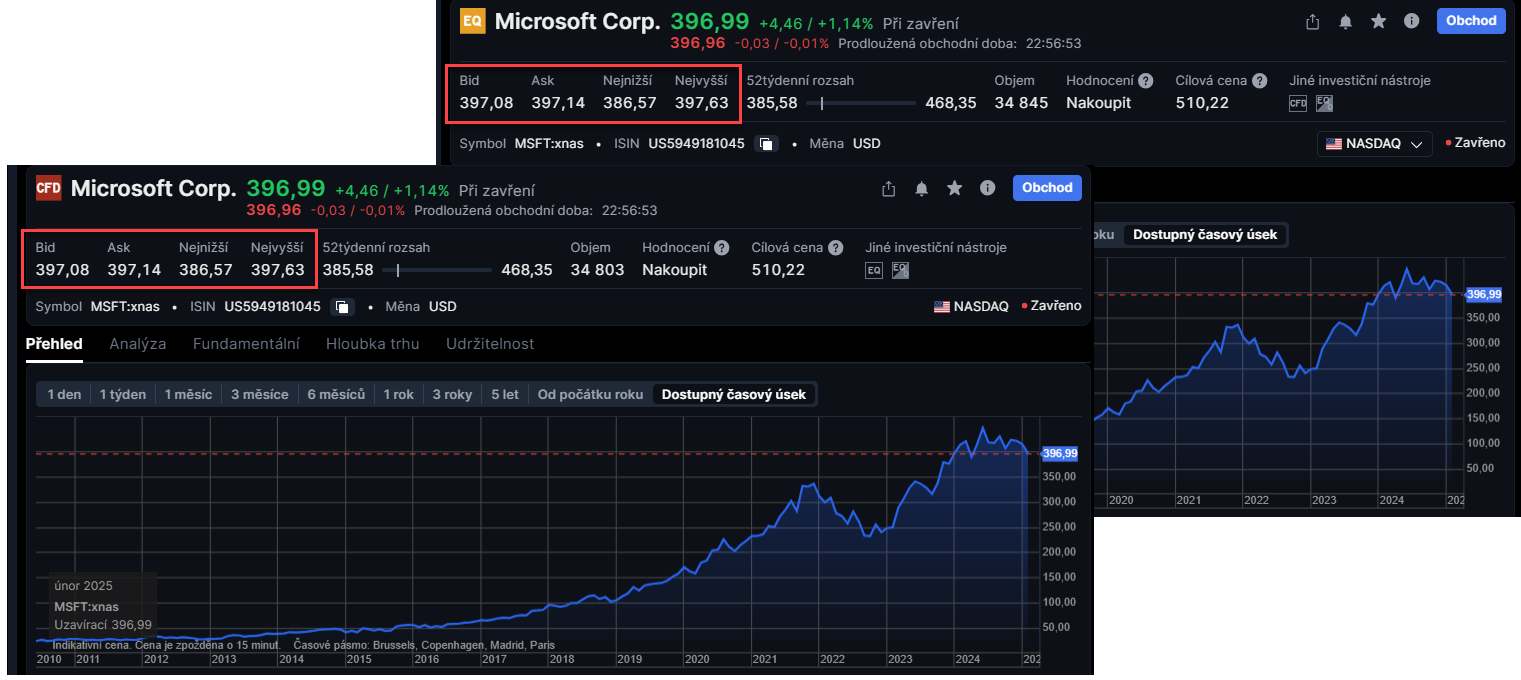The width and height of the screenshot is (1521, 680).
Task: Open the EQ option instrument icon in EQ window
Action: [x=1324, y=103]
